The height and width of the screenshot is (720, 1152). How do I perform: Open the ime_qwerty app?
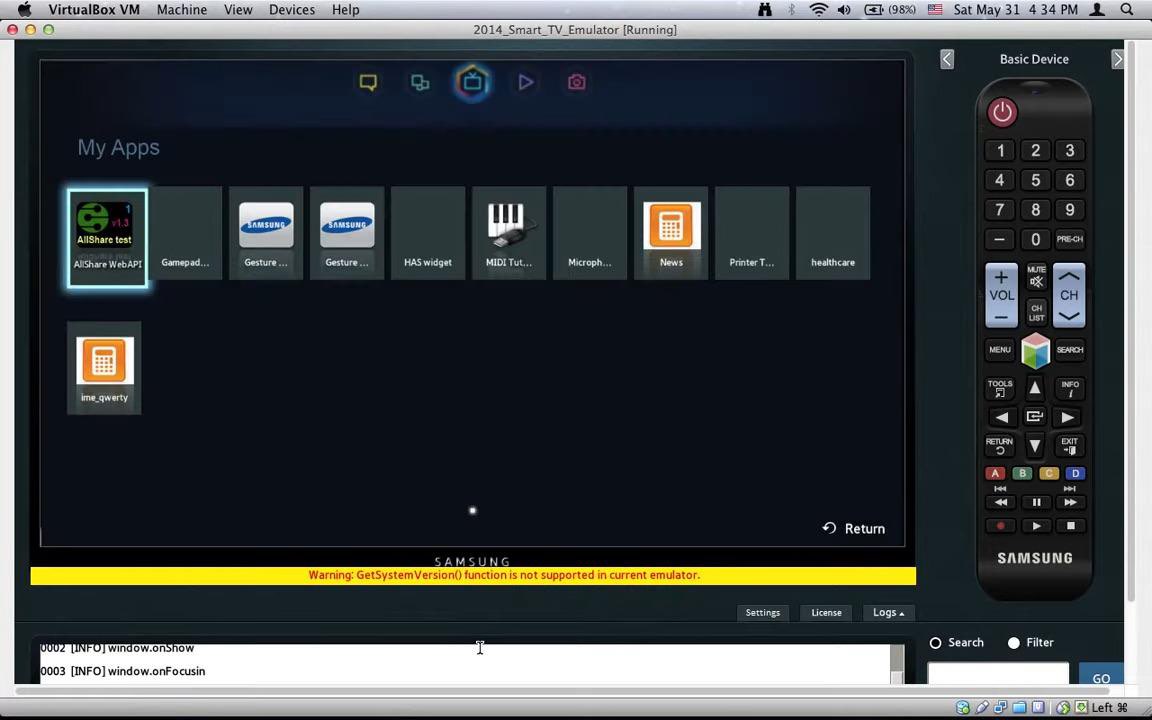pos(104,365)
